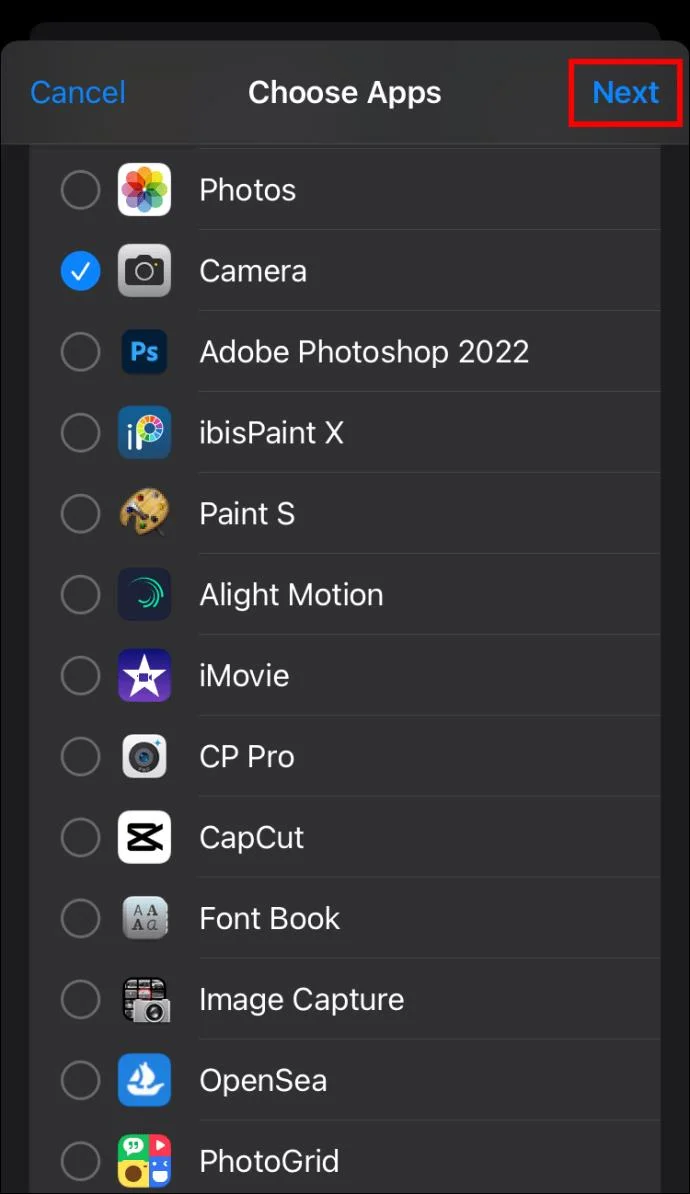Enable the Font Book selection circle

point(80,919)
